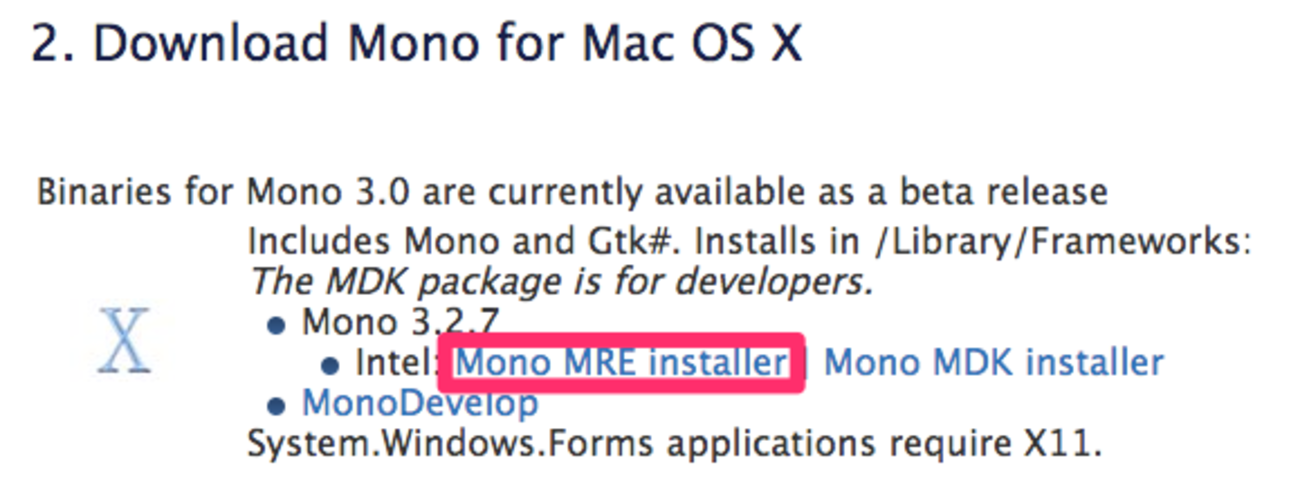The image size is (1300, 494).
Task: Click the Binaries for Mono 3.0 sentence
Action: (x=572, y=191)
